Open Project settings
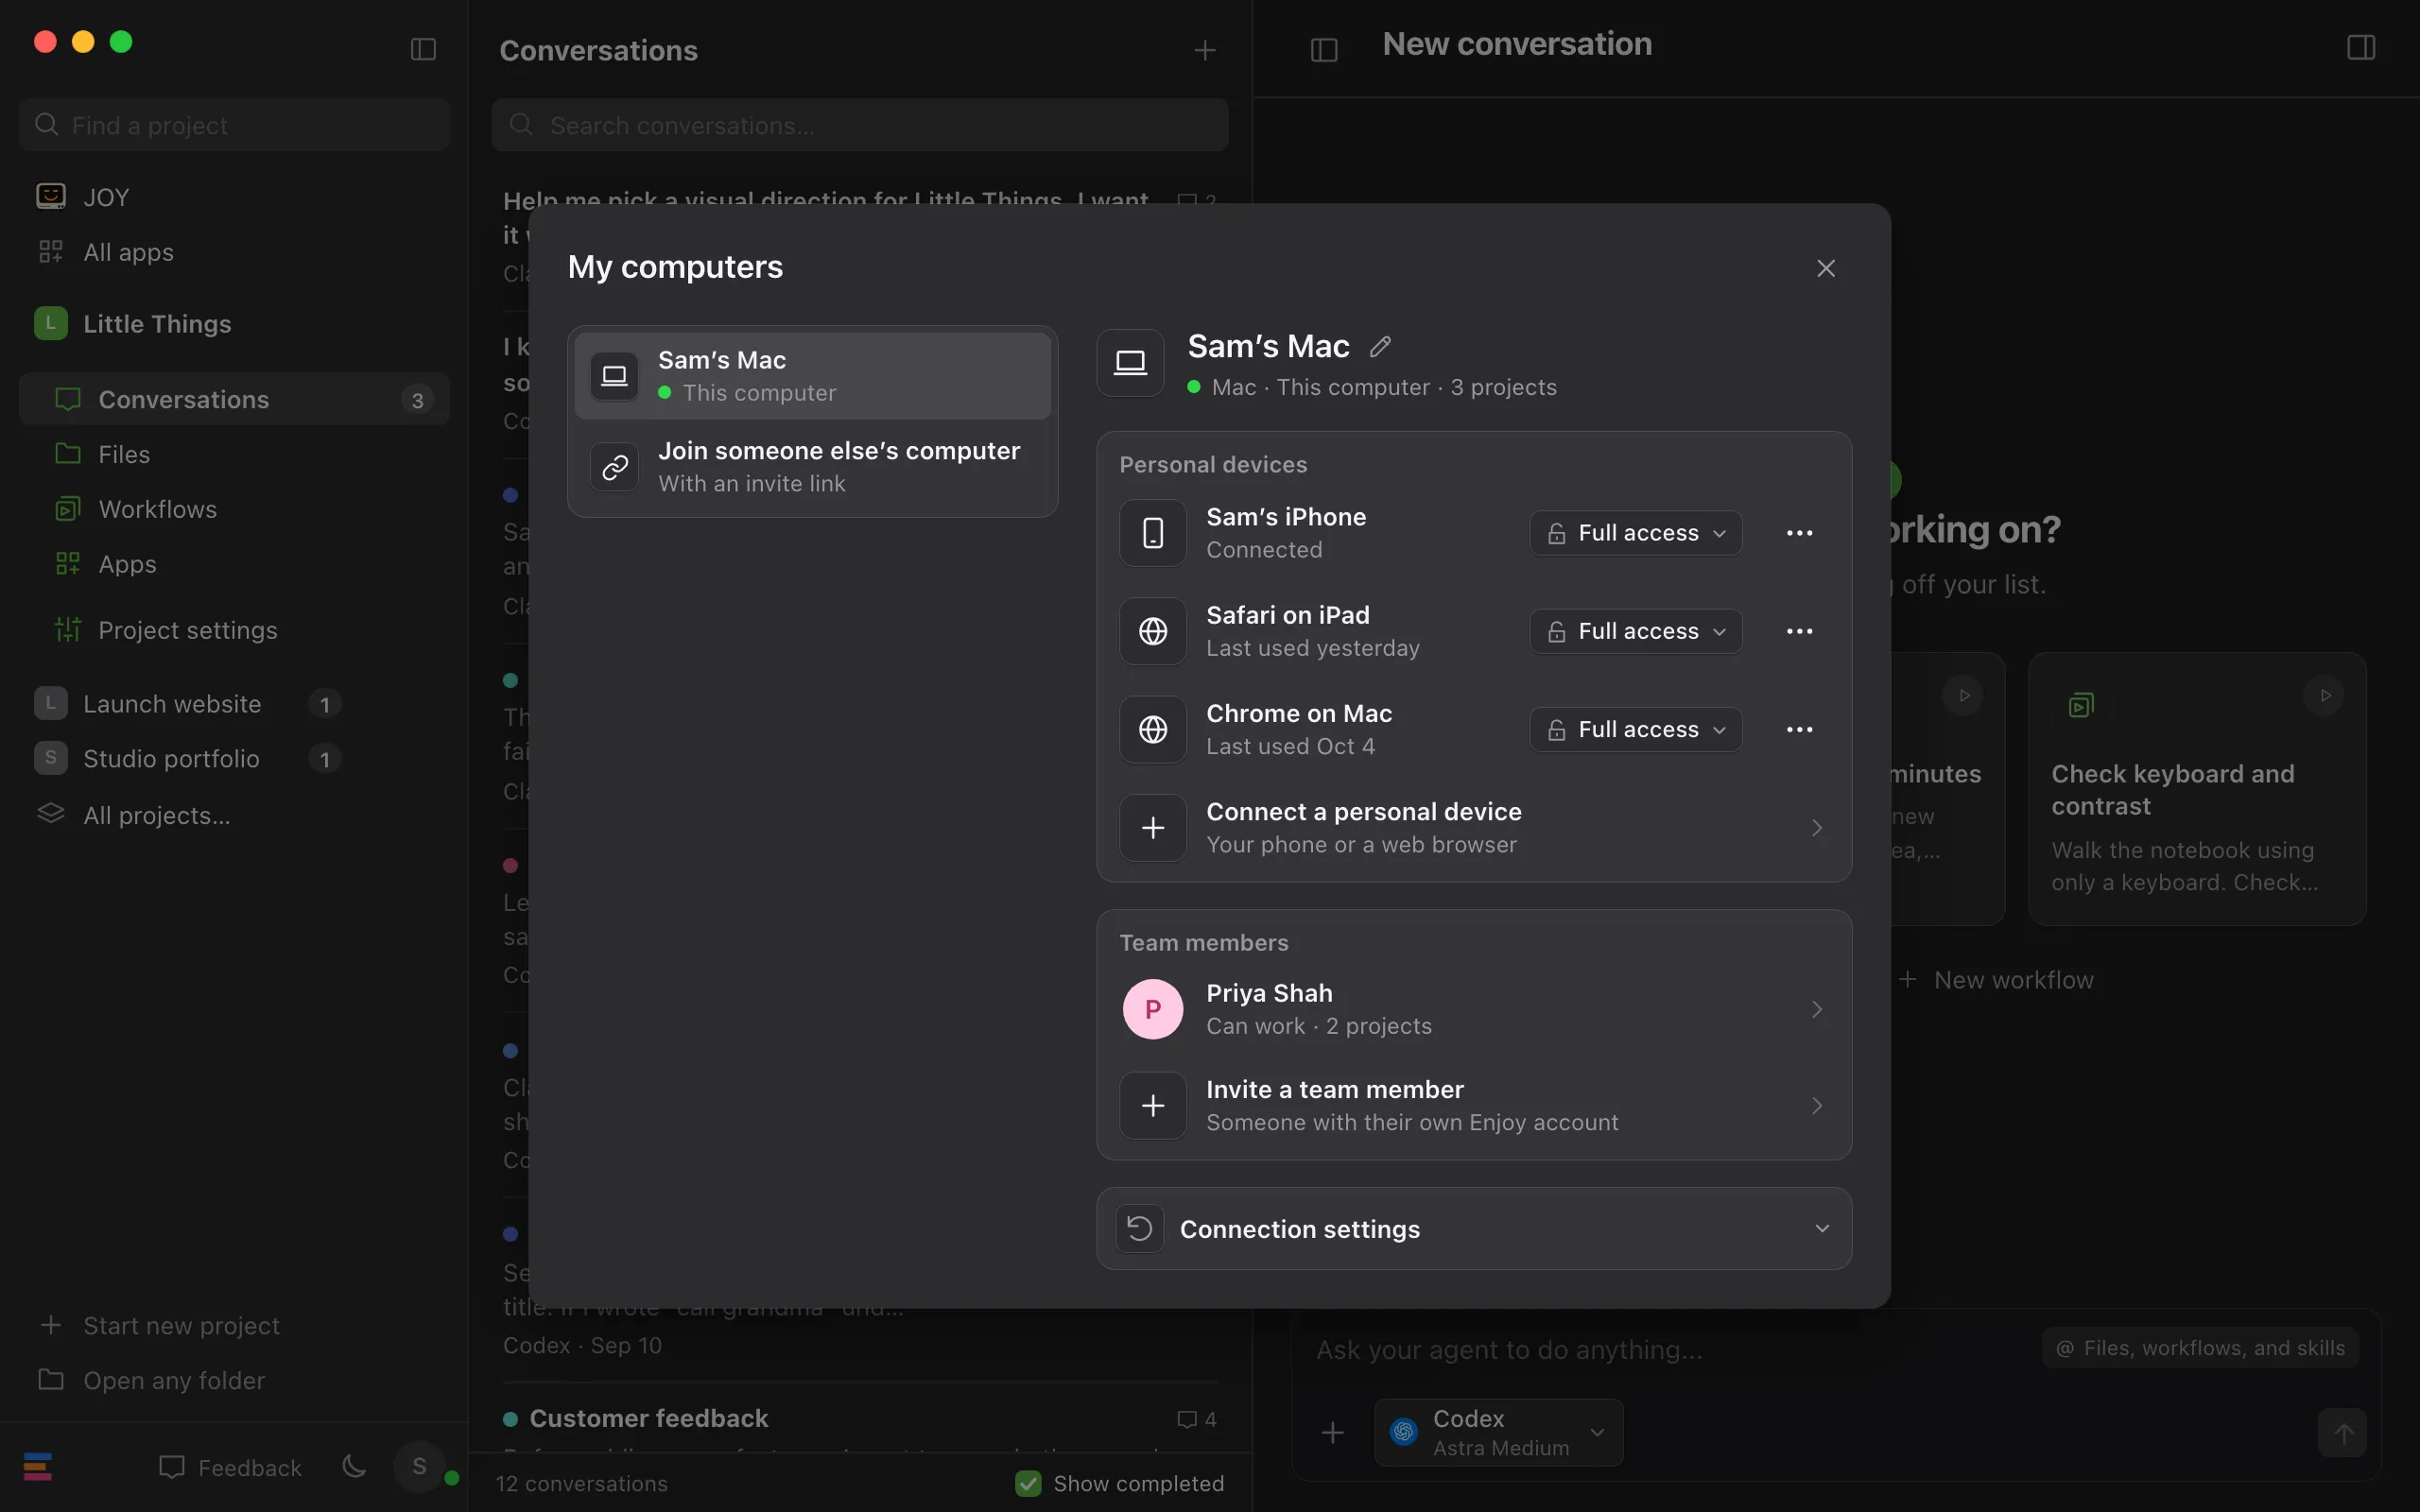2420x1512 pixels. pos(234,630)
